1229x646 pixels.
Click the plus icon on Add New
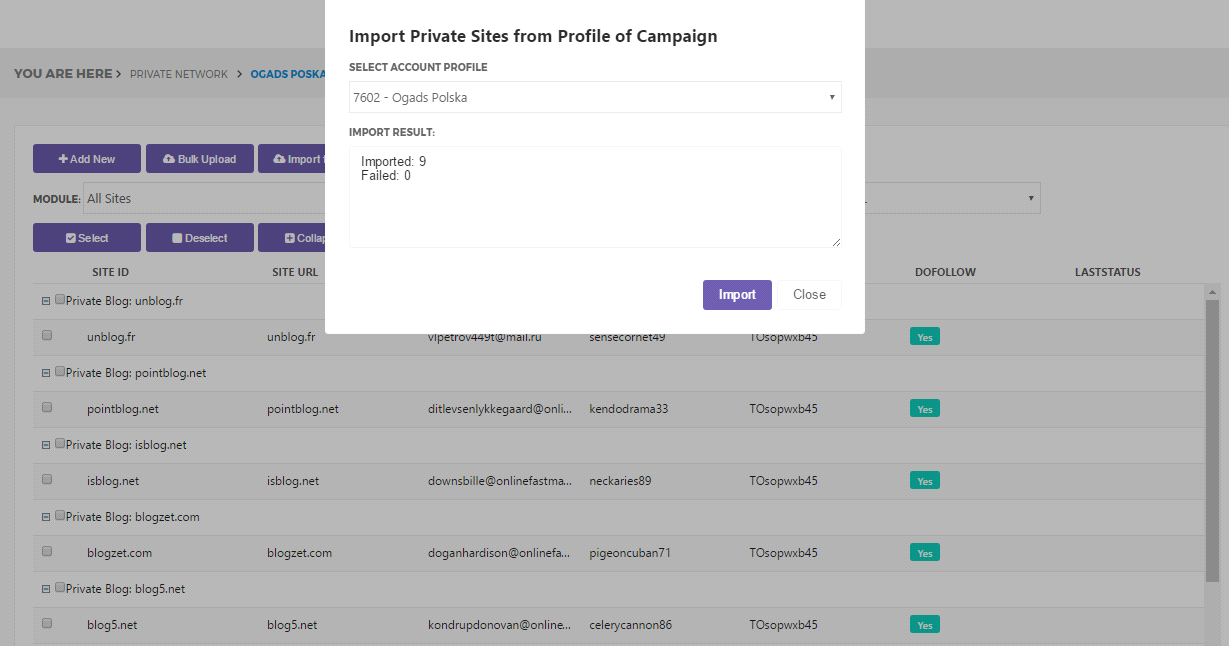pos(63,159)
